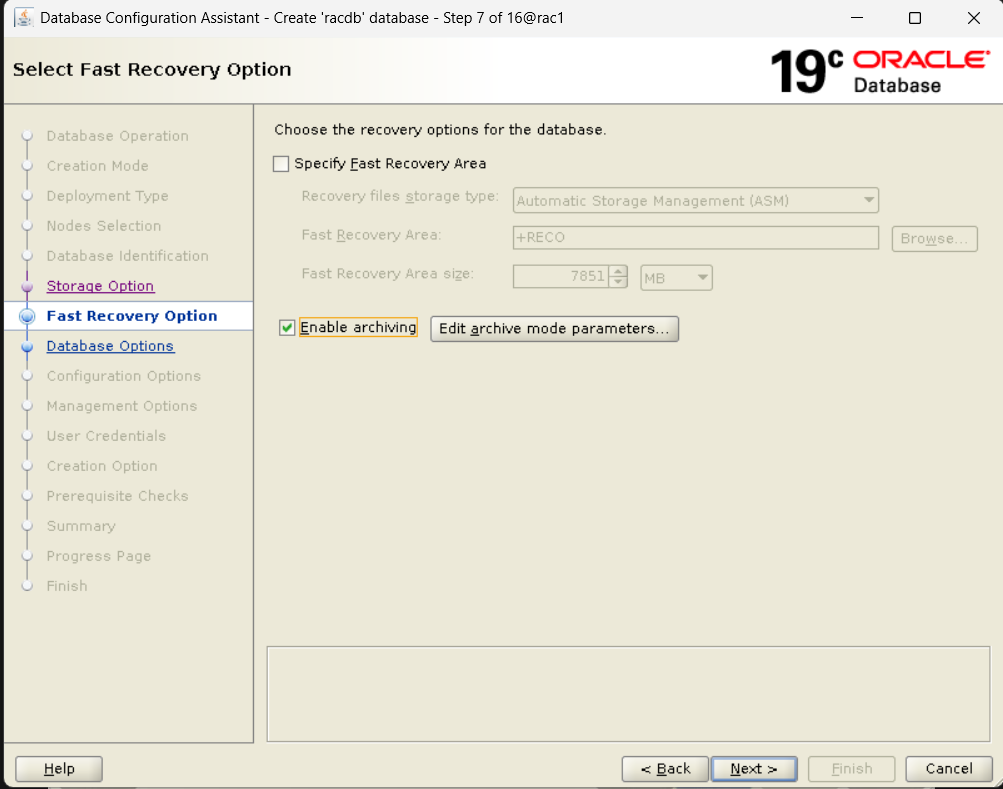Click the Browse button

click(x=934, y=239)
